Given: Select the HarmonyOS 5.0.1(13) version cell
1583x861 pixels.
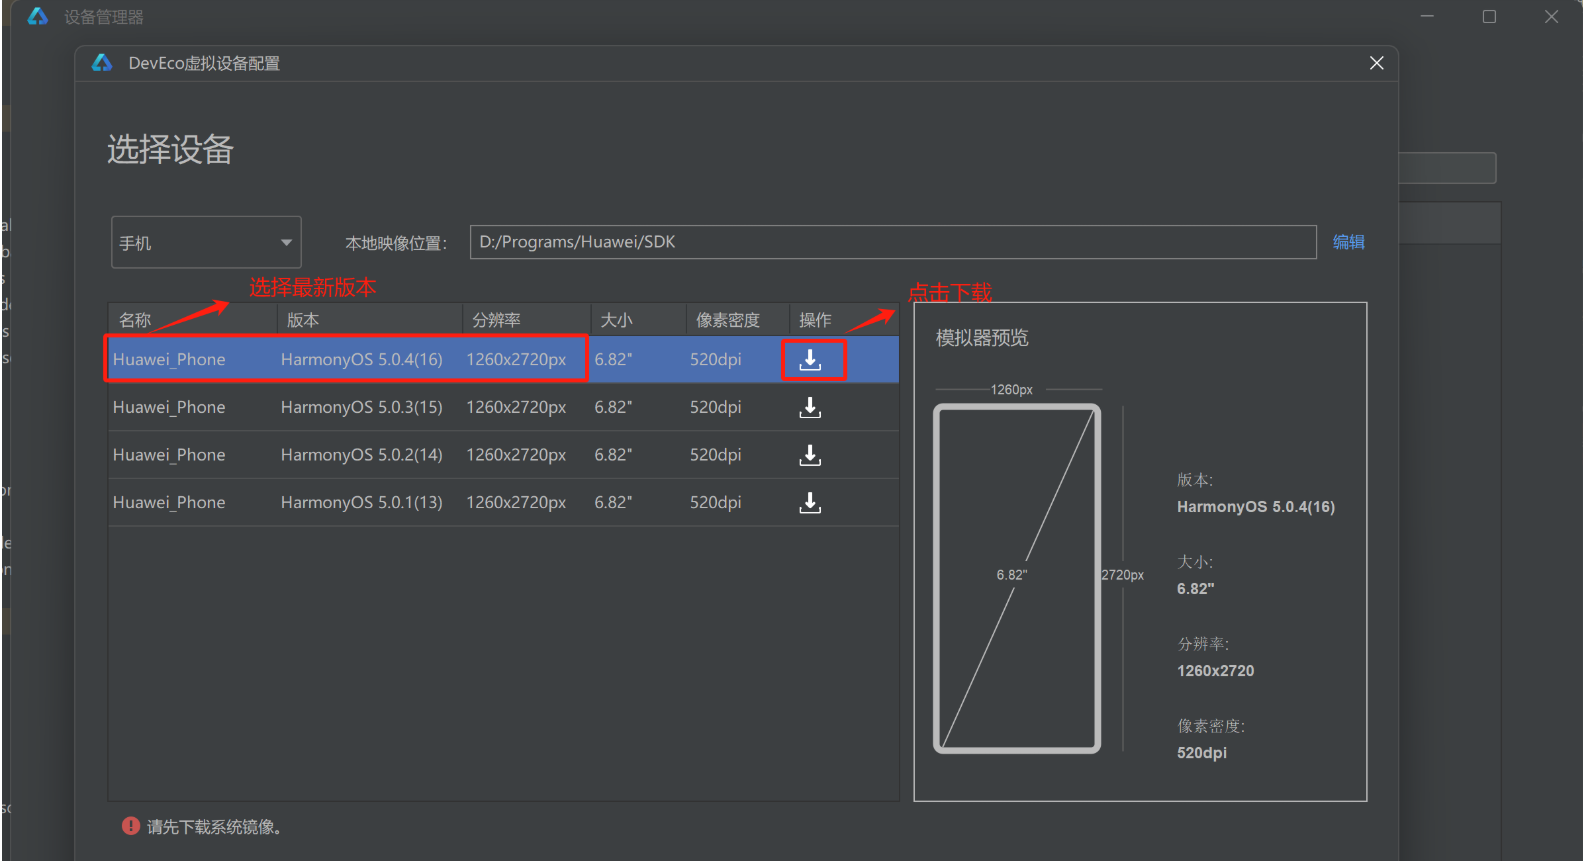Looking at the screenshot, I should tap(362, 503).
